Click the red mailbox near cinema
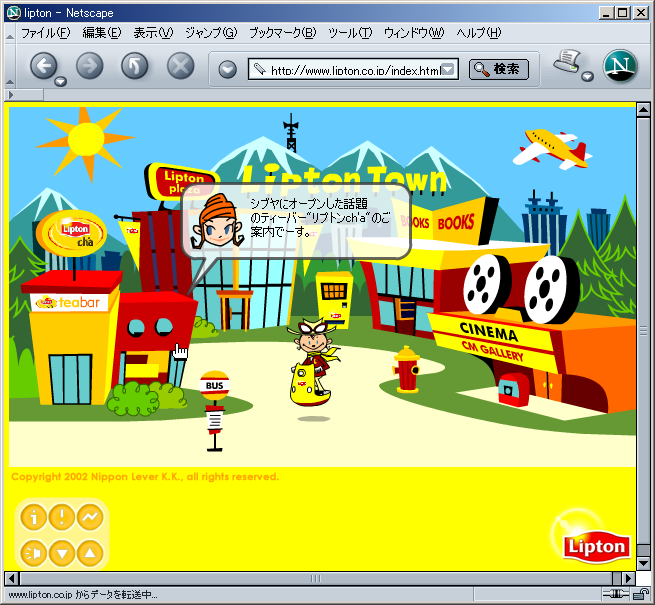 513,390
